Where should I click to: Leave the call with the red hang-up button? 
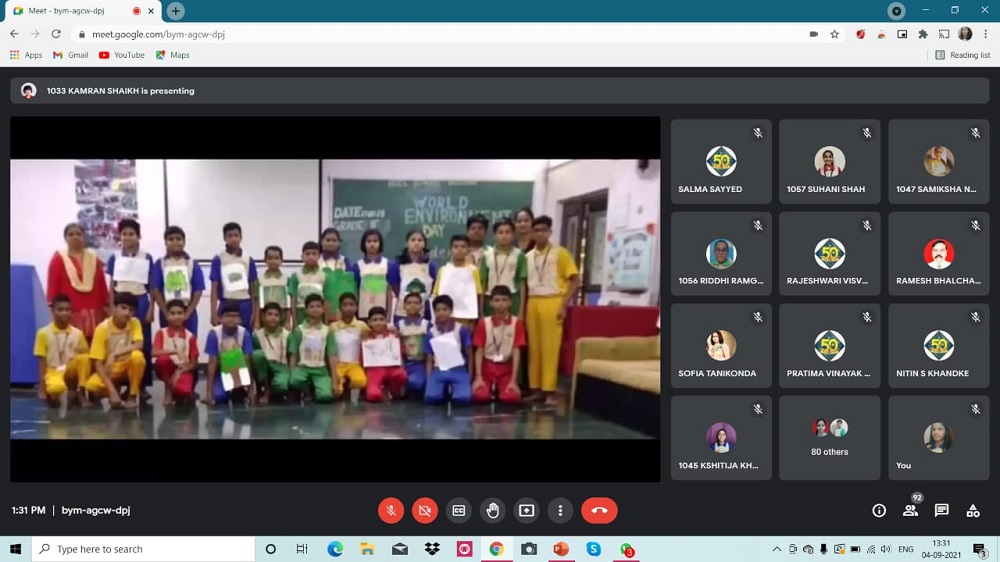(x=599, y=510)
